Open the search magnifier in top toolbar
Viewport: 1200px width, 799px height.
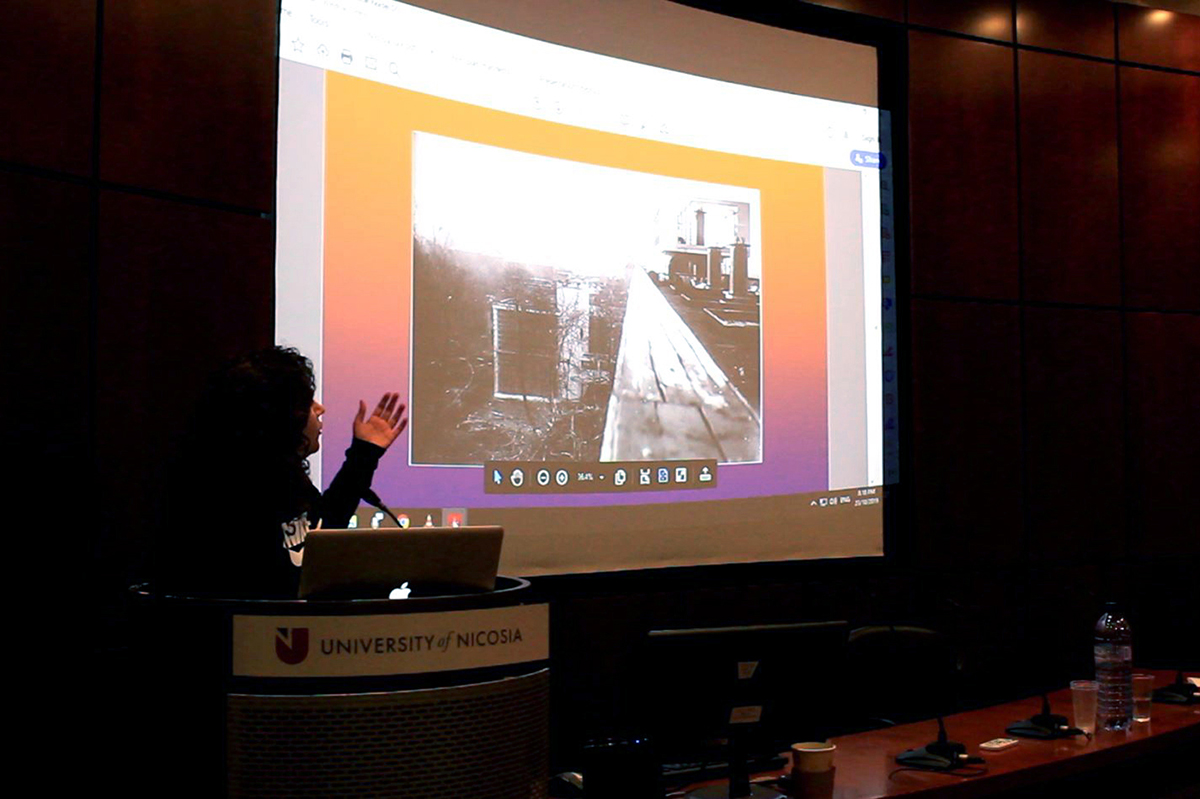[x=393, y=68]
